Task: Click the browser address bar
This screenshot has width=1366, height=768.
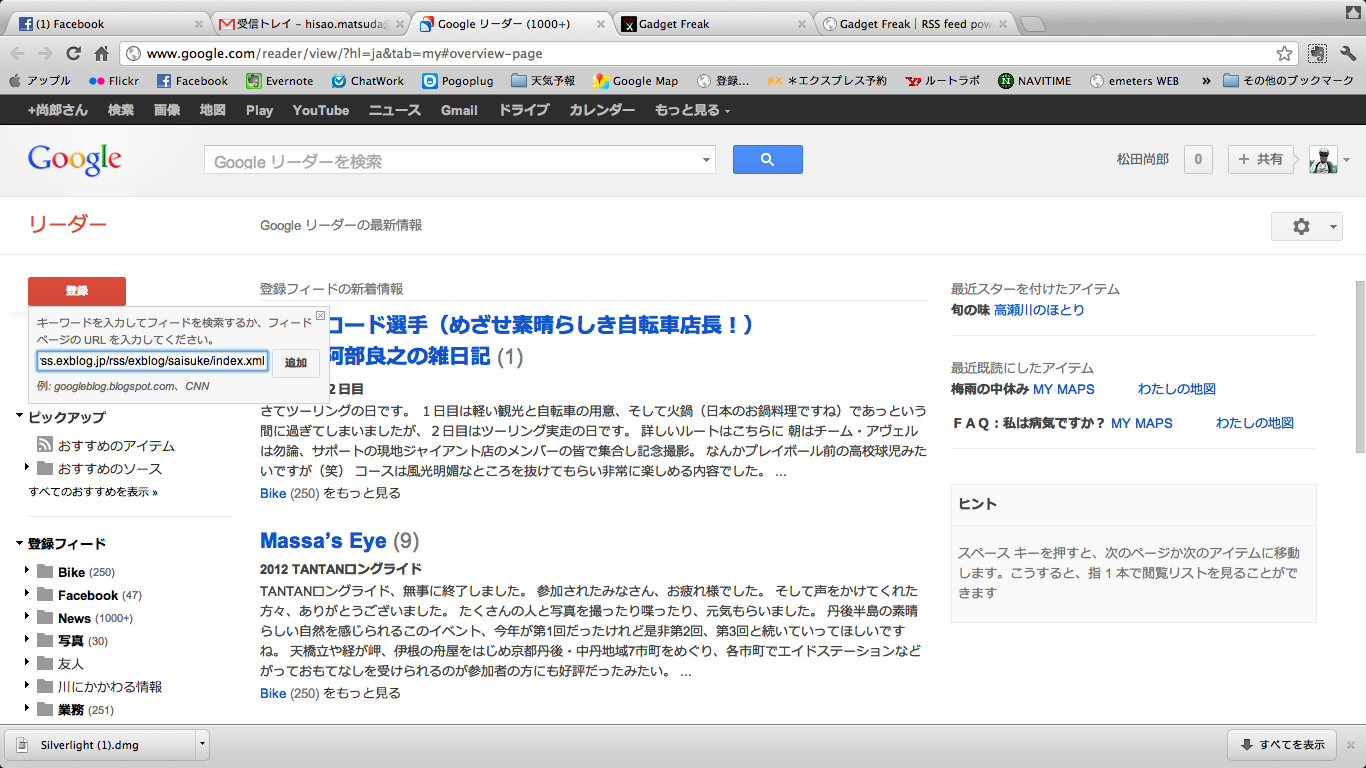Action: (x=707, y=54)
